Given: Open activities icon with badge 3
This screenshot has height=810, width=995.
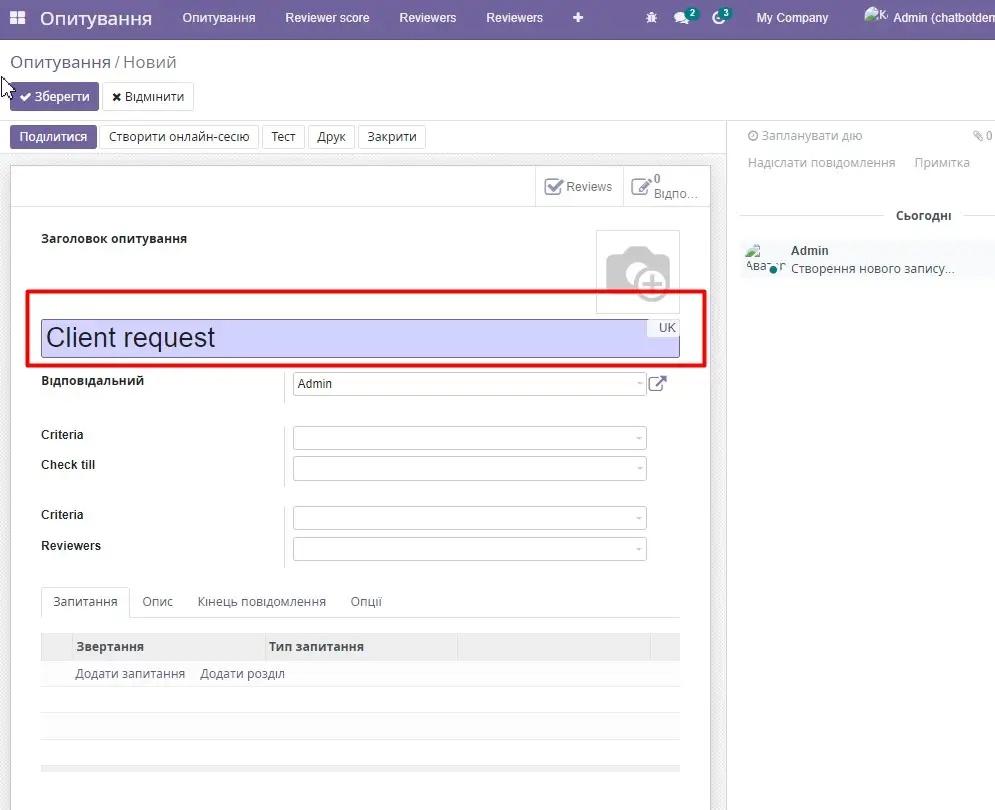Looking at the screenshot, I should 719,17.
